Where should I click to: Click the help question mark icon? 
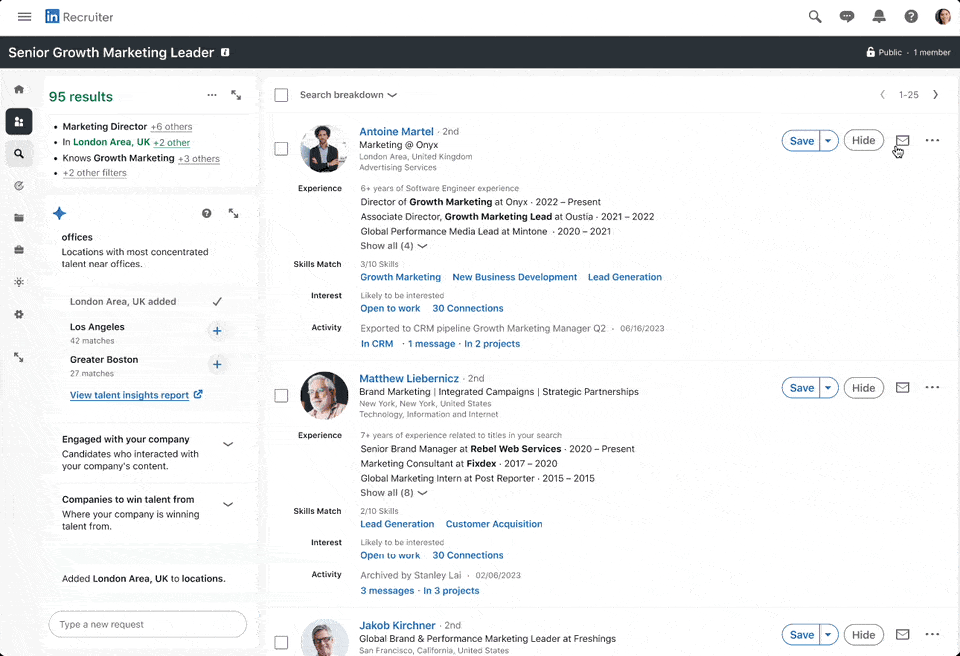click(x=911, y=16)
